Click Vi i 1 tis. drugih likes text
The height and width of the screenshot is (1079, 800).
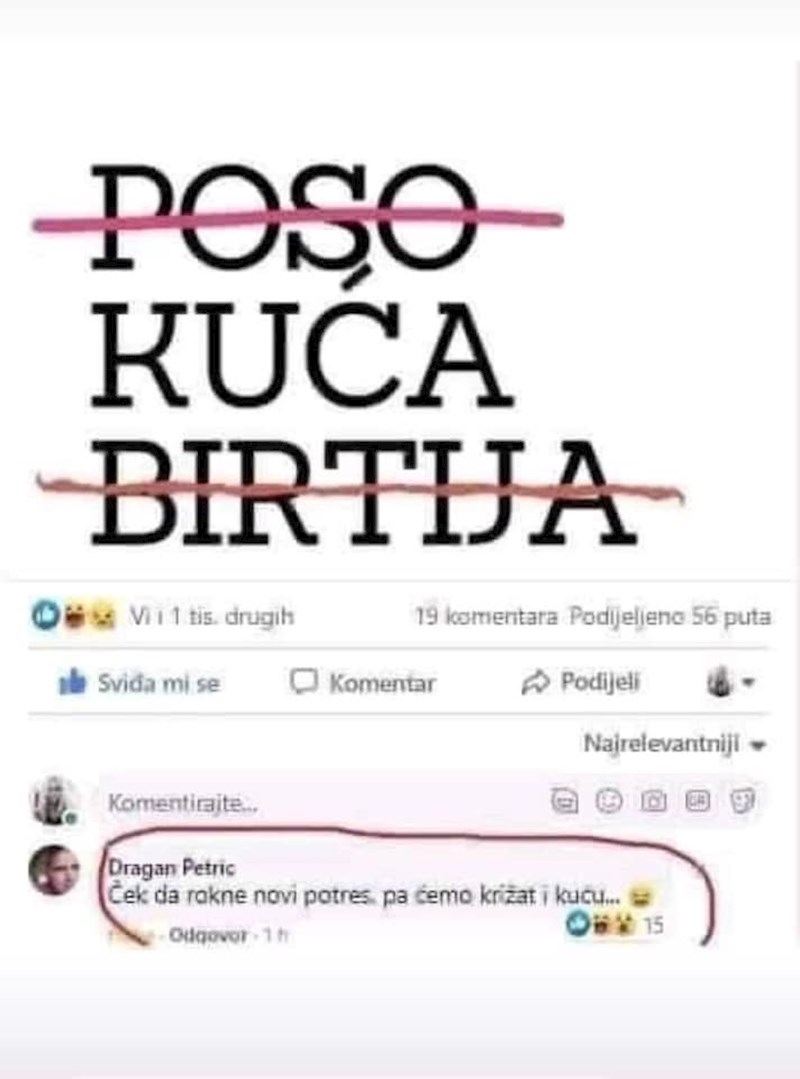211,616
